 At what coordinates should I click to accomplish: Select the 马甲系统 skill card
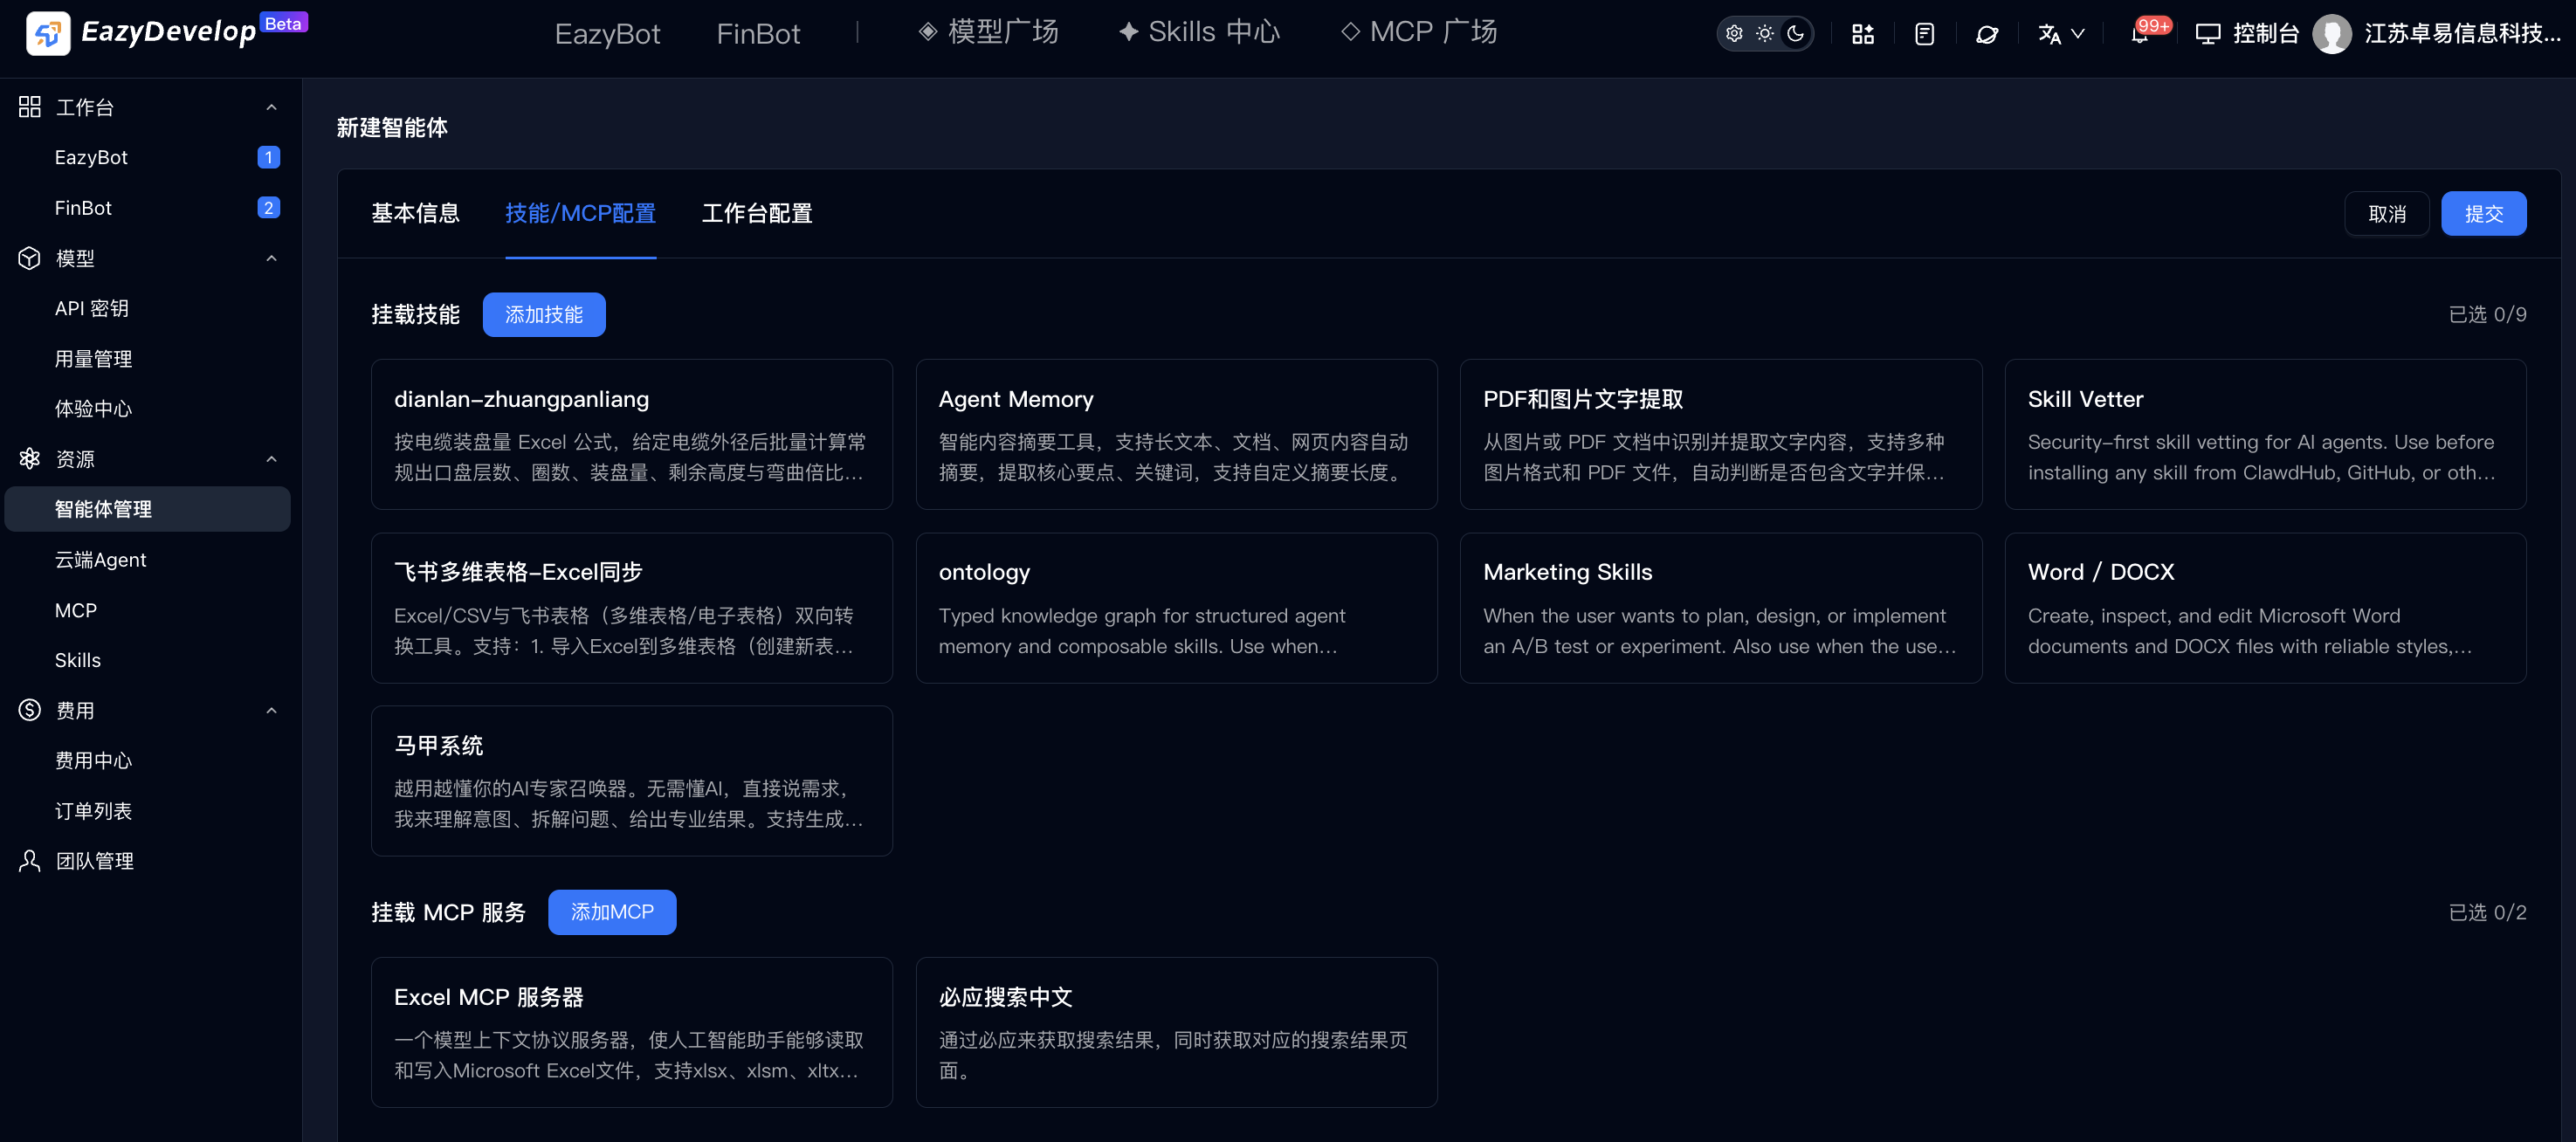click(632, 781)
